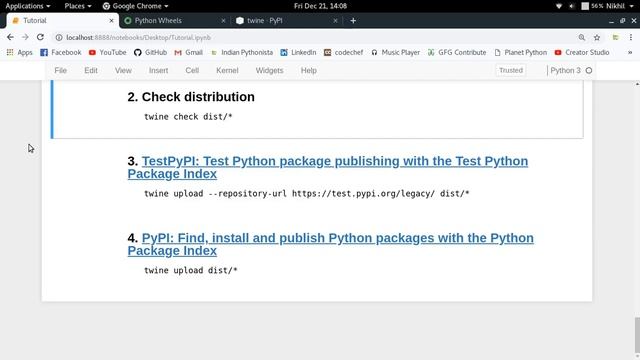Open the Creator Studio bookmark

pos(582,52)
